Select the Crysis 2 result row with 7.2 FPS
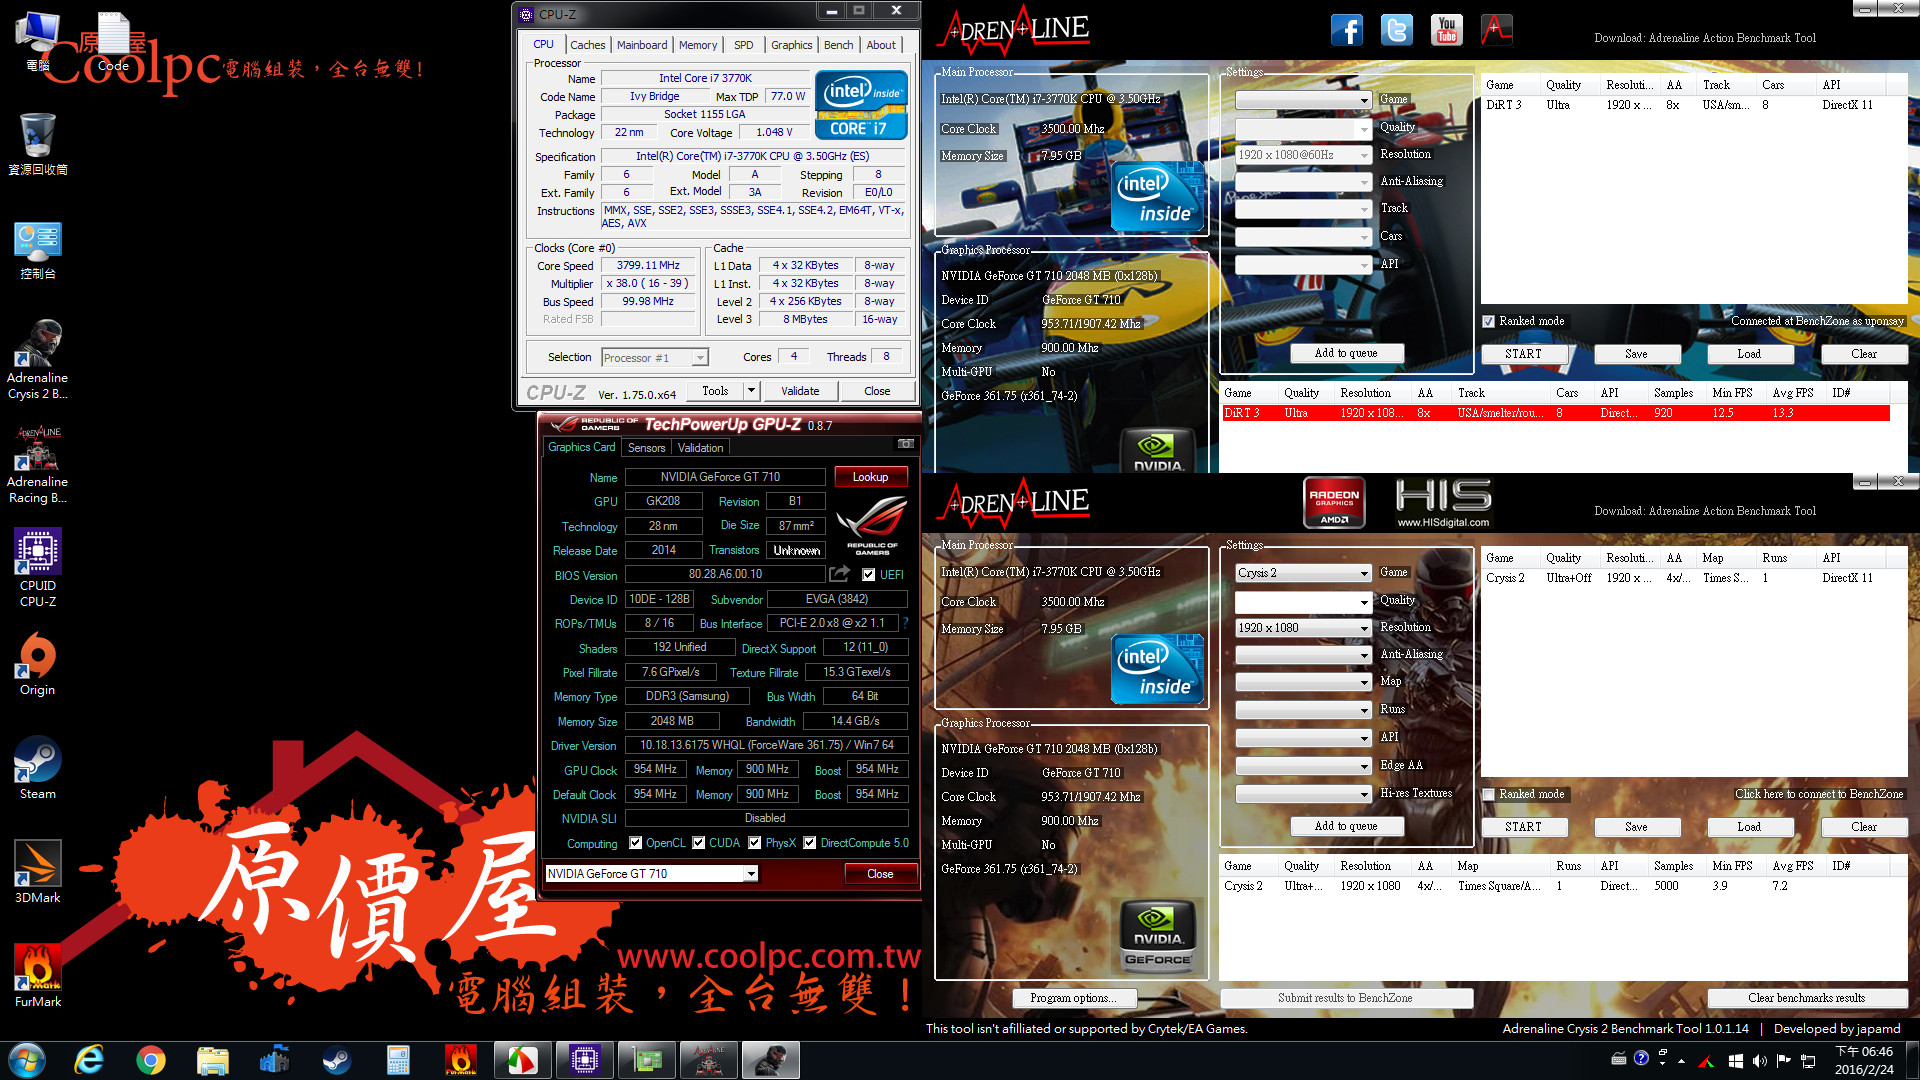This screenshot has height=1080, width=1920. [x=1555, y=886]
